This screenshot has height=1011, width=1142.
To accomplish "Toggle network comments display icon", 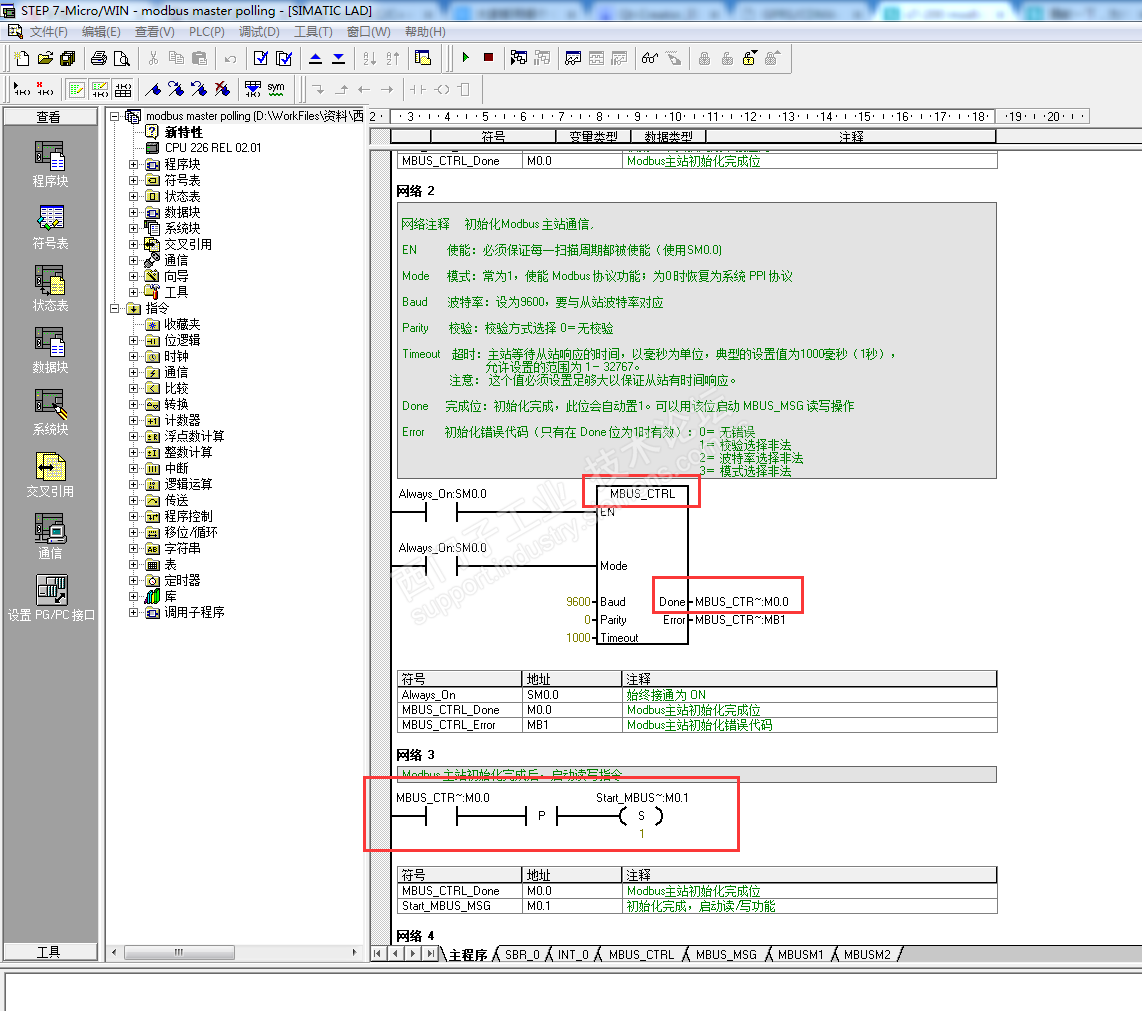I will 100,90.
